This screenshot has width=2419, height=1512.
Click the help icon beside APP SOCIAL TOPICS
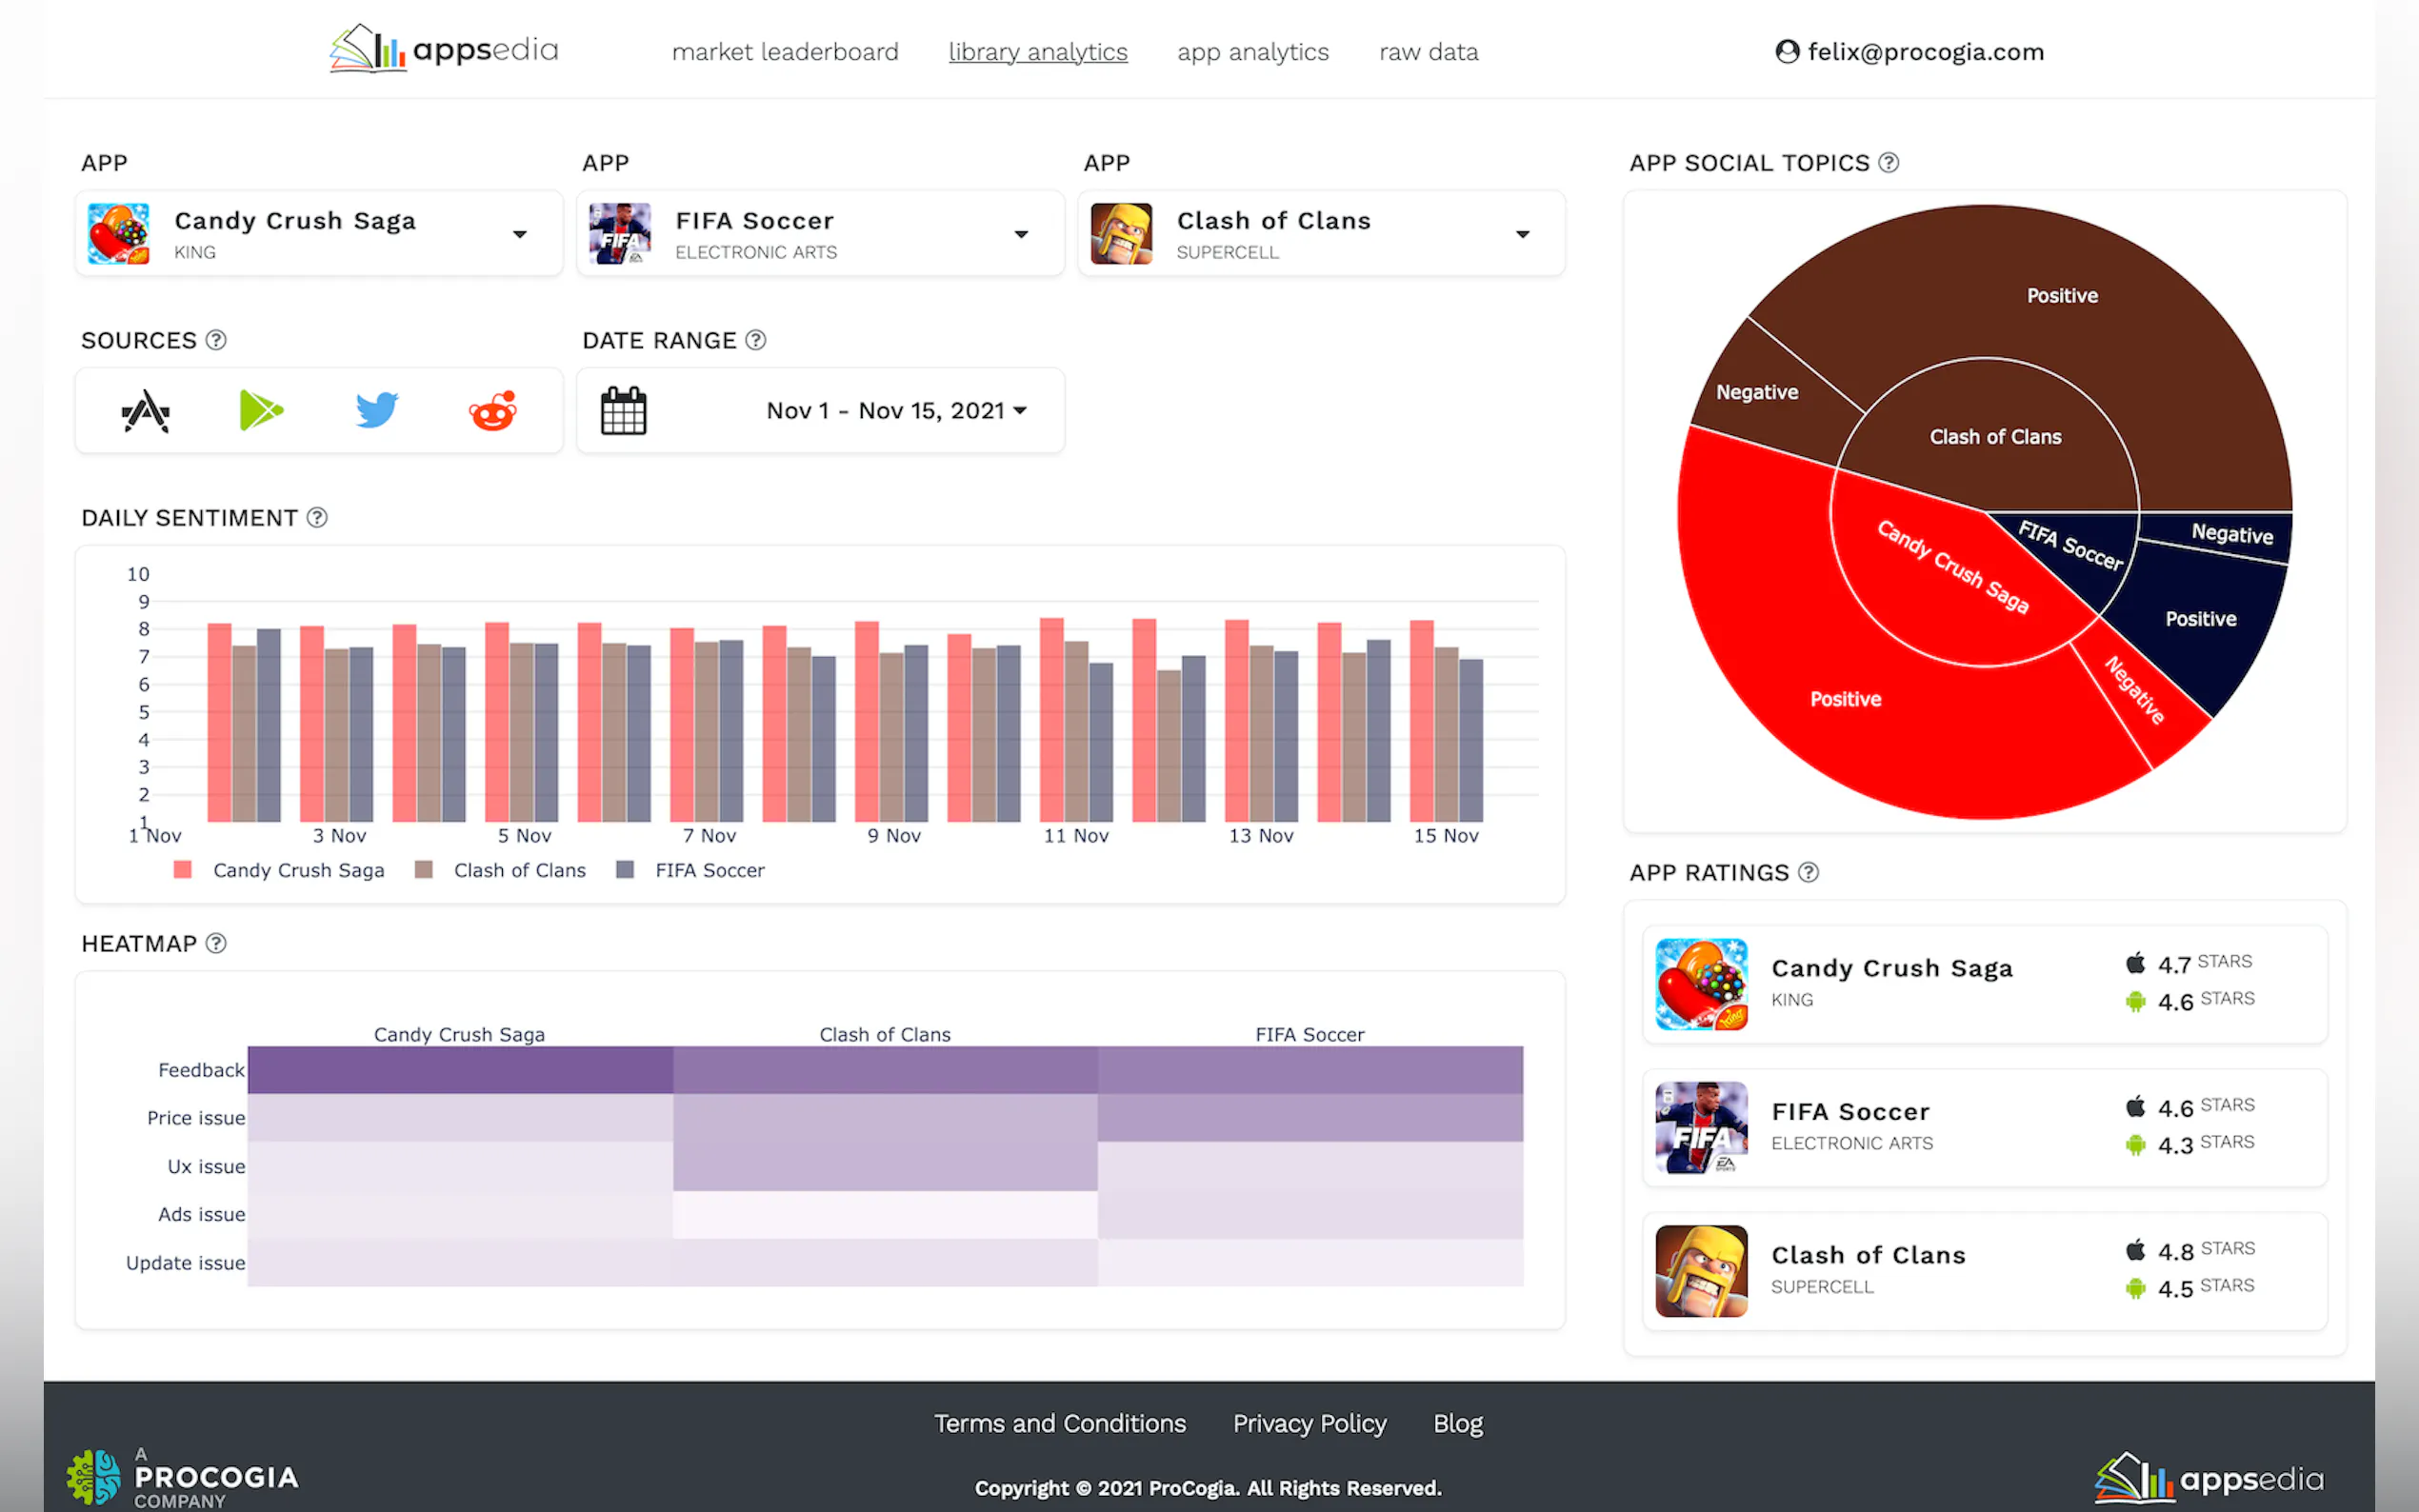tap(1888, 163)
